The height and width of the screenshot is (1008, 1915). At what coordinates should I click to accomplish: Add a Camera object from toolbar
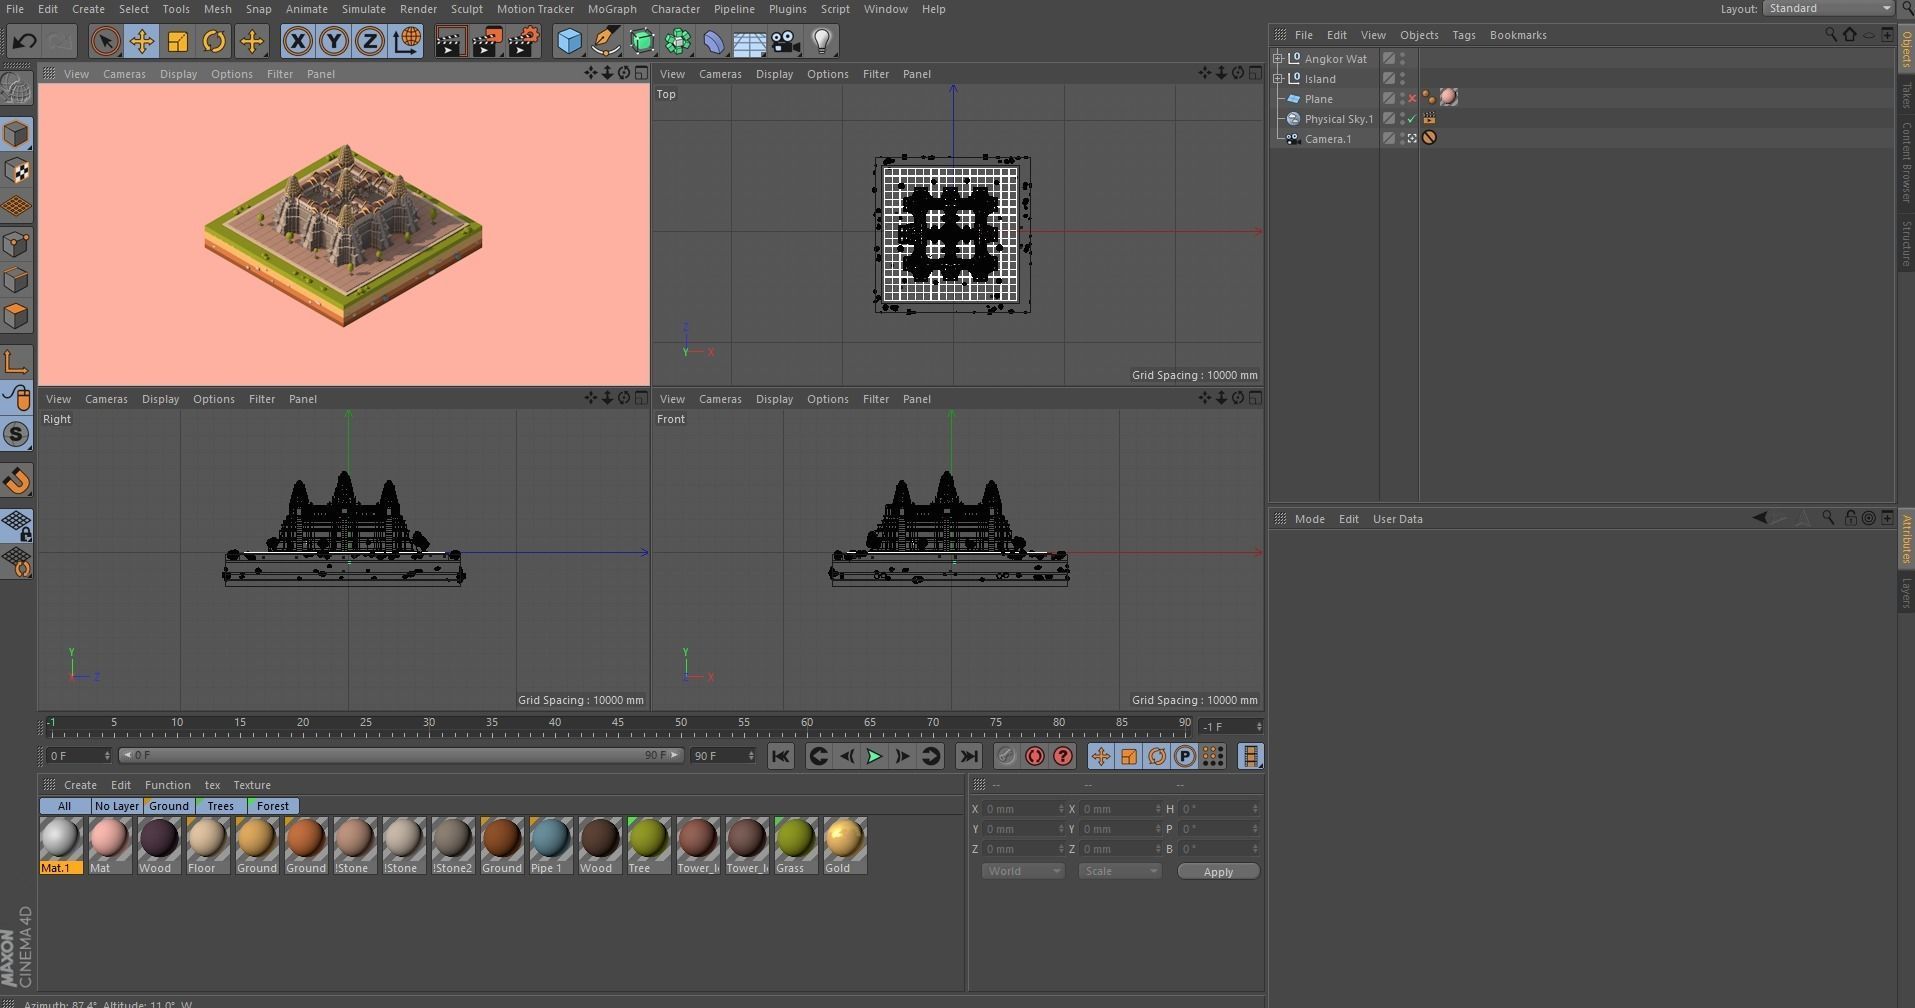point(785,41)
